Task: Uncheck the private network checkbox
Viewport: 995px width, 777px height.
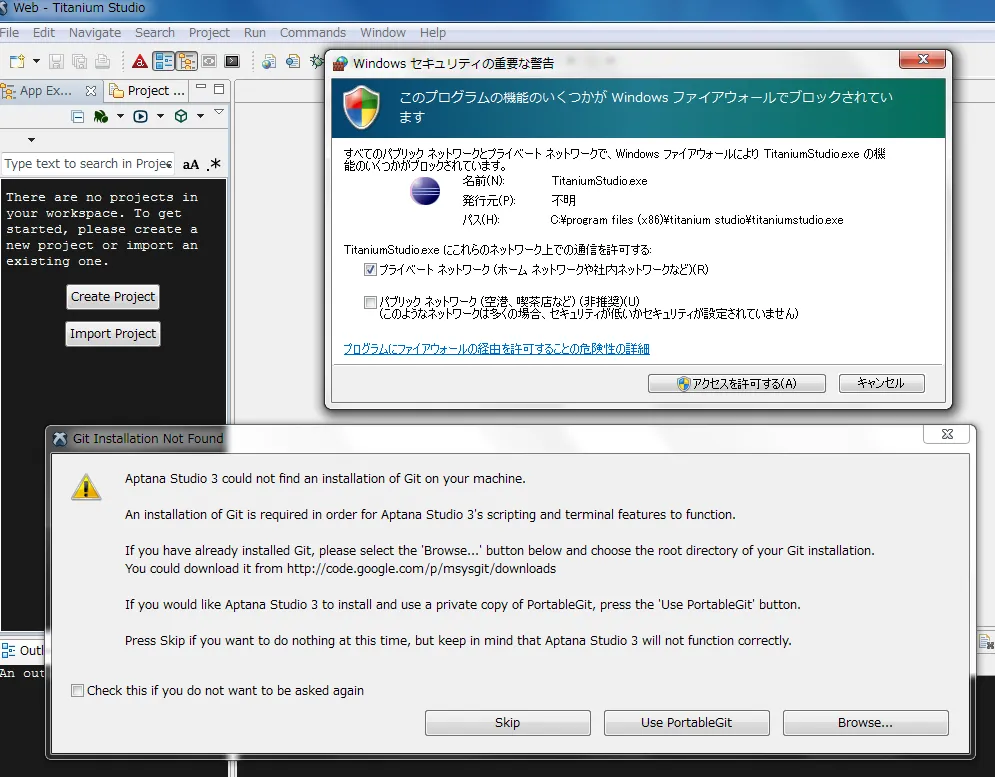Action: click(370, 269)
